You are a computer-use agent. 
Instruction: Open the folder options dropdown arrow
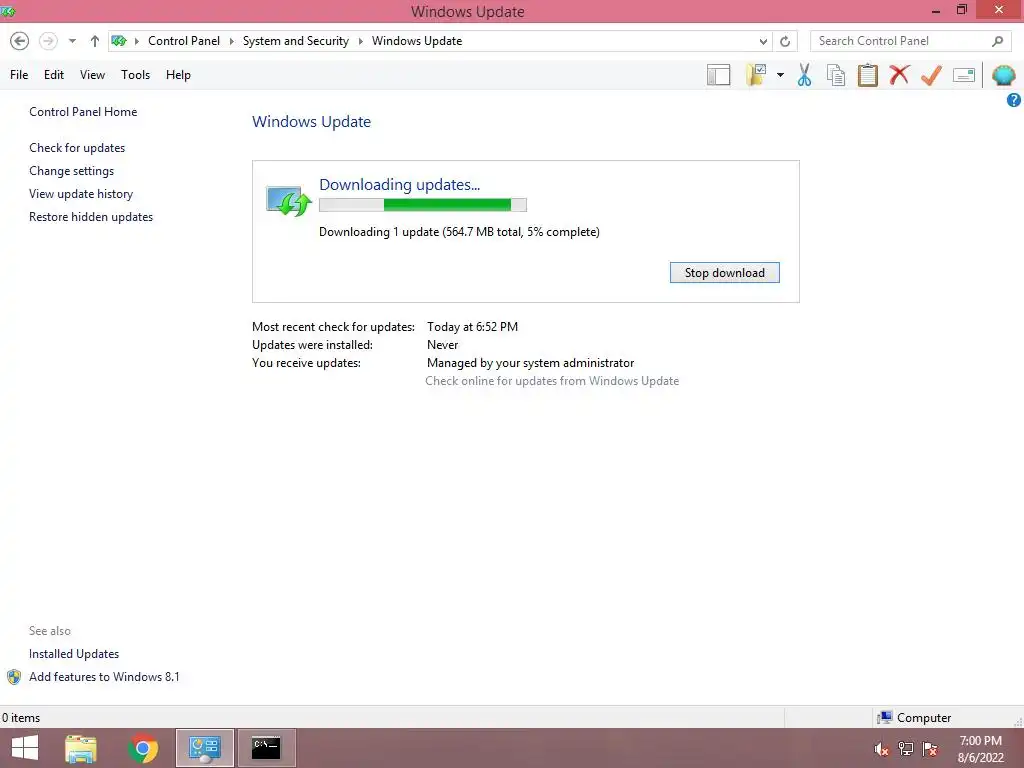780,75
